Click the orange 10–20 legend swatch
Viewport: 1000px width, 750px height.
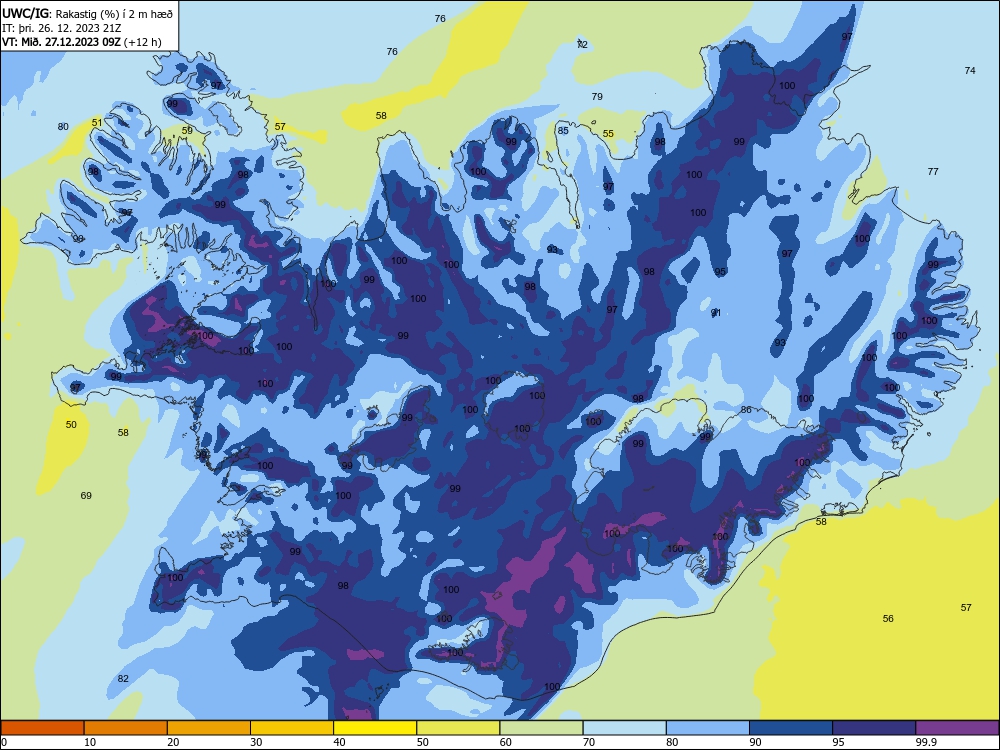tap(126, 728)
